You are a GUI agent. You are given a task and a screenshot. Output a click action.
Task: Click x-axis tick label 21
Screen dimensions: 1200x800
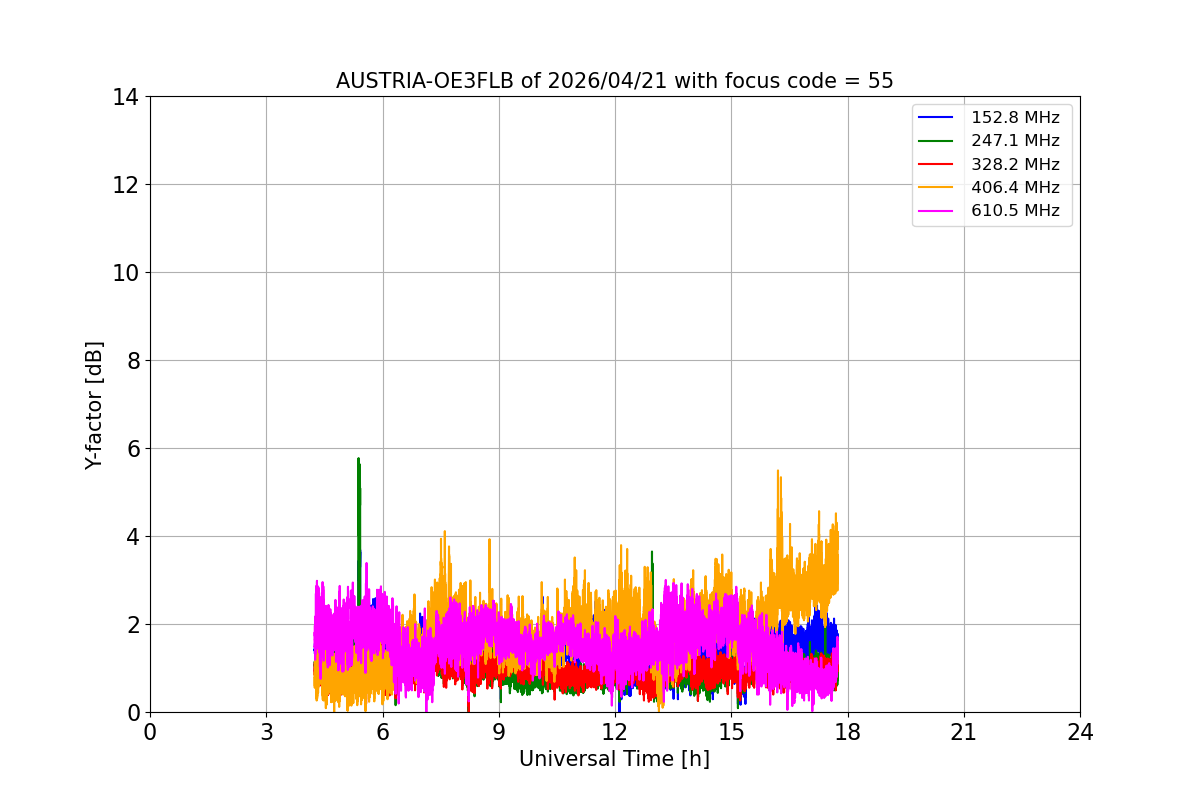point(964,732)
